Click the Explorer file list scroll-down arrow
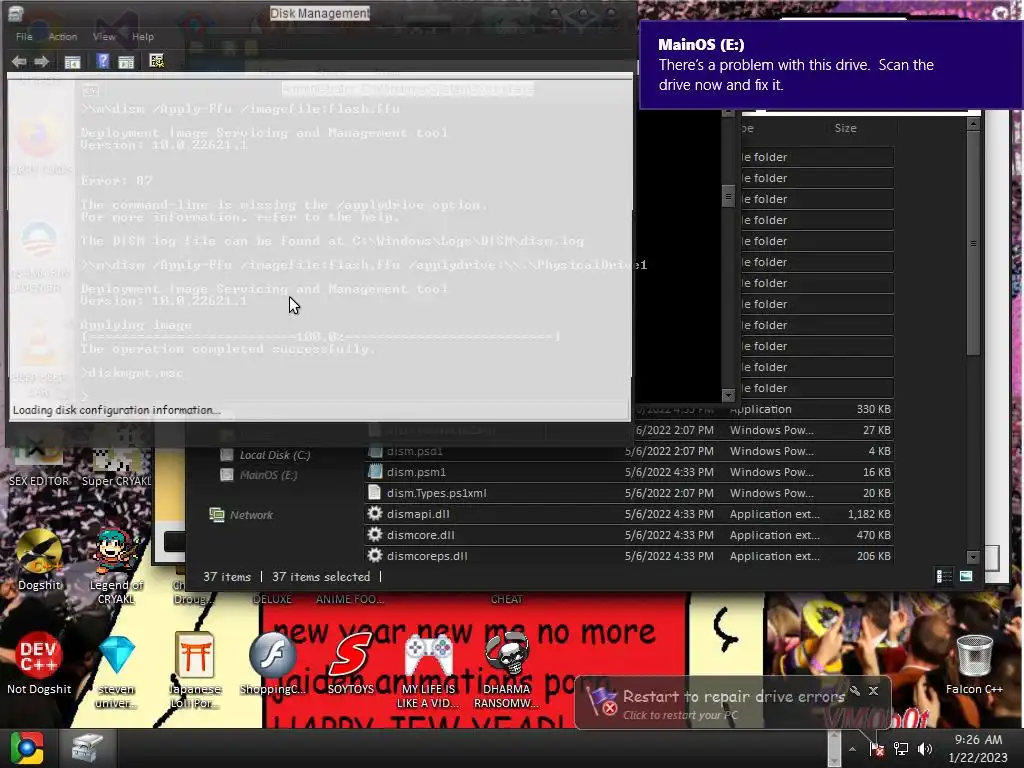The image size is (1024, 768). coord(973,557)
